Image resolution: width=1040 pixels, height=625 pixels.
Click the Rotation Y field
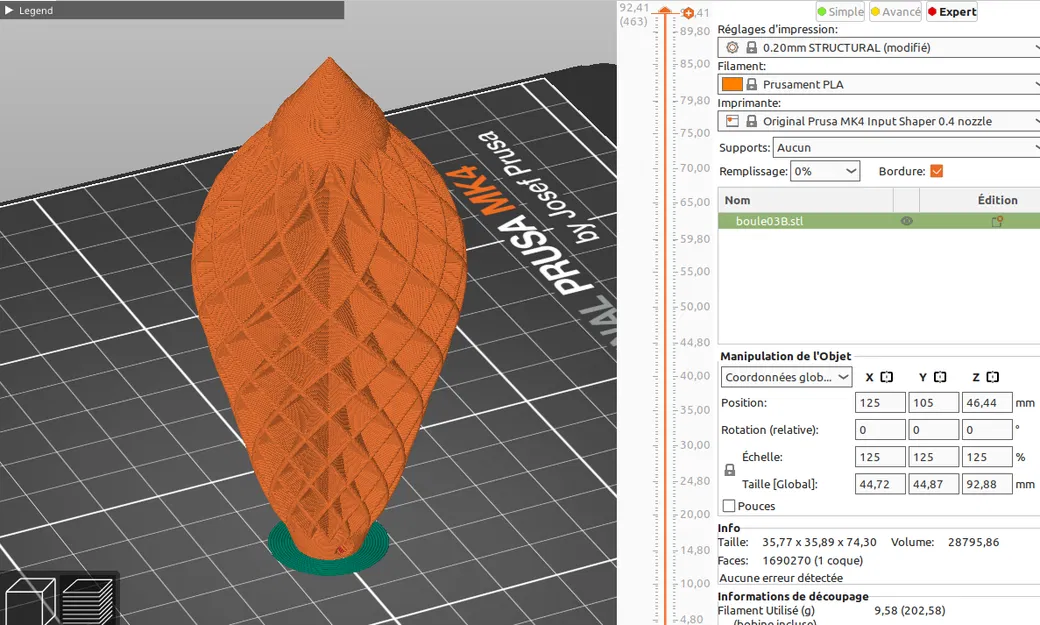pyautogui.click(x=933, y=430)
